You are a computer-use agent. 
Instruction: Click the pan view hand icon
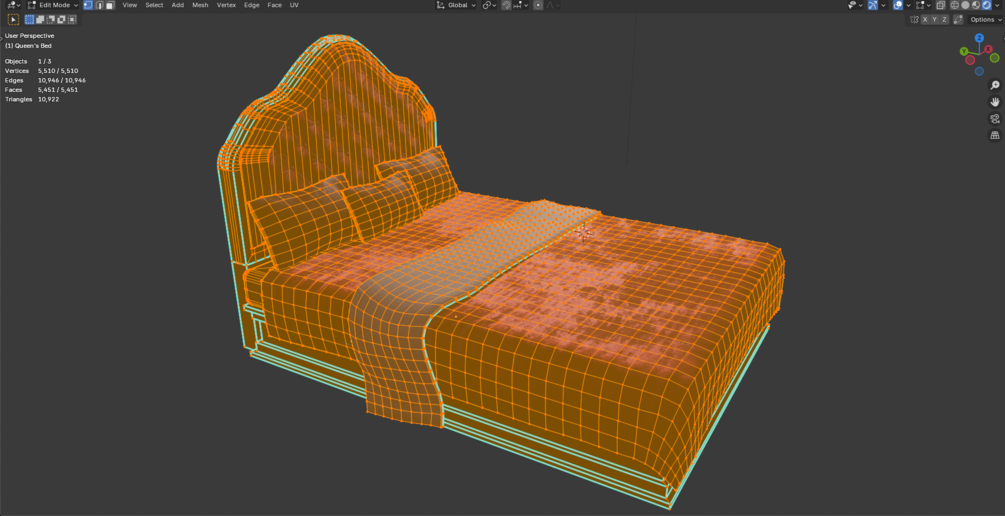coord(995,102)
